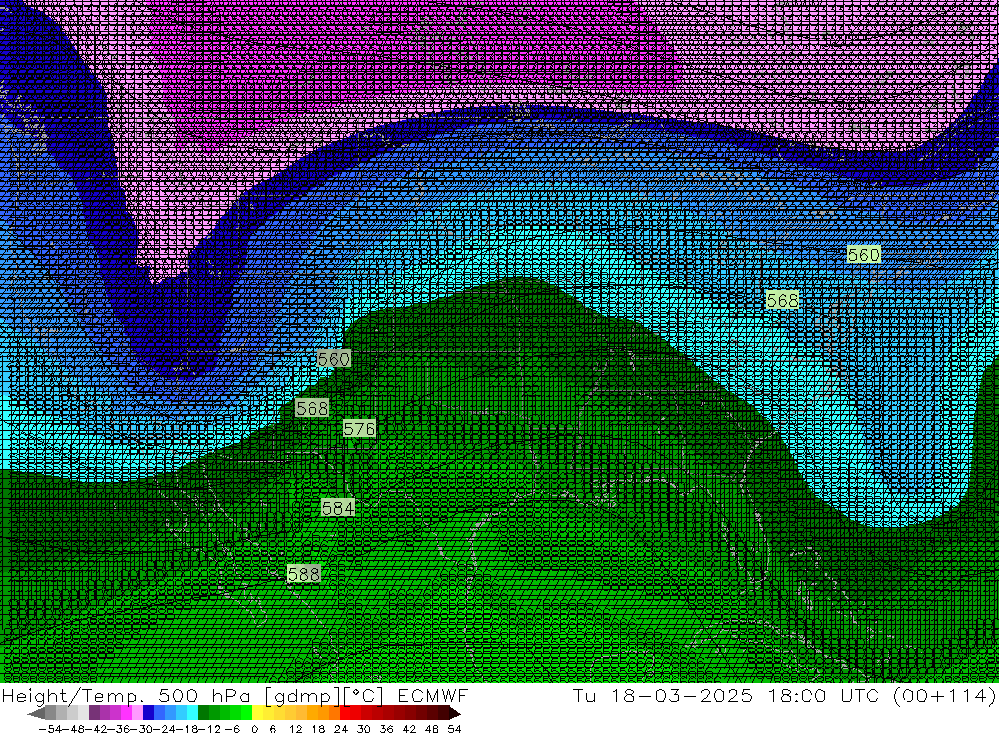The width and height of the screenshot is (1000, 733).
Task: Click the 'Height/Temp.' title text
Action: point(73,696)
